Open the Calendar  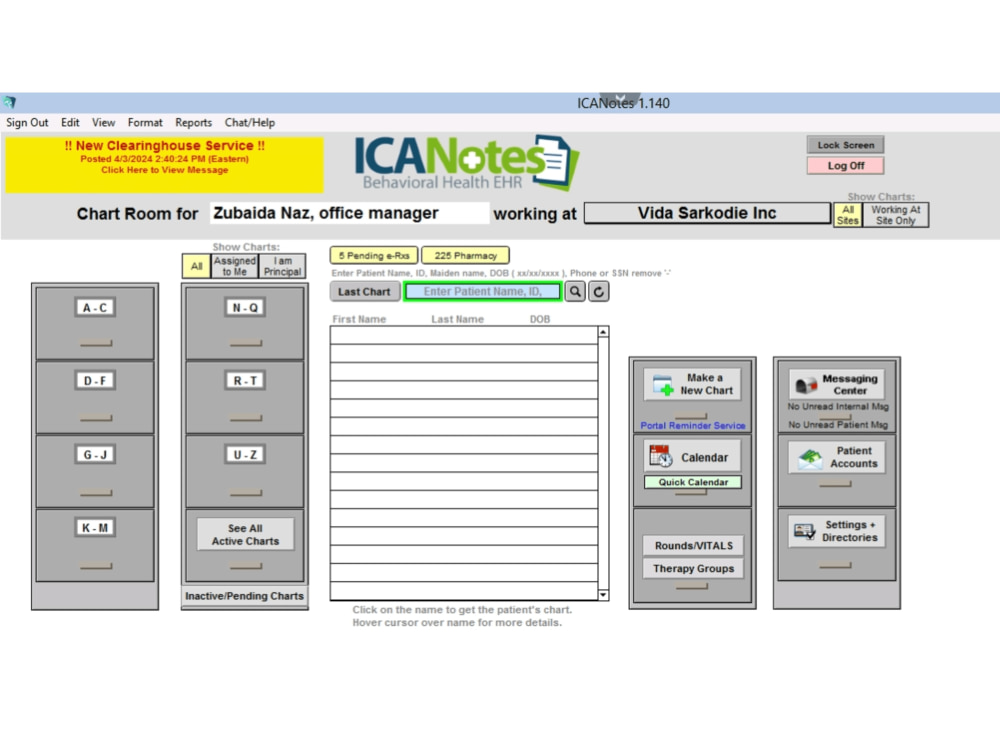(693, 457)
